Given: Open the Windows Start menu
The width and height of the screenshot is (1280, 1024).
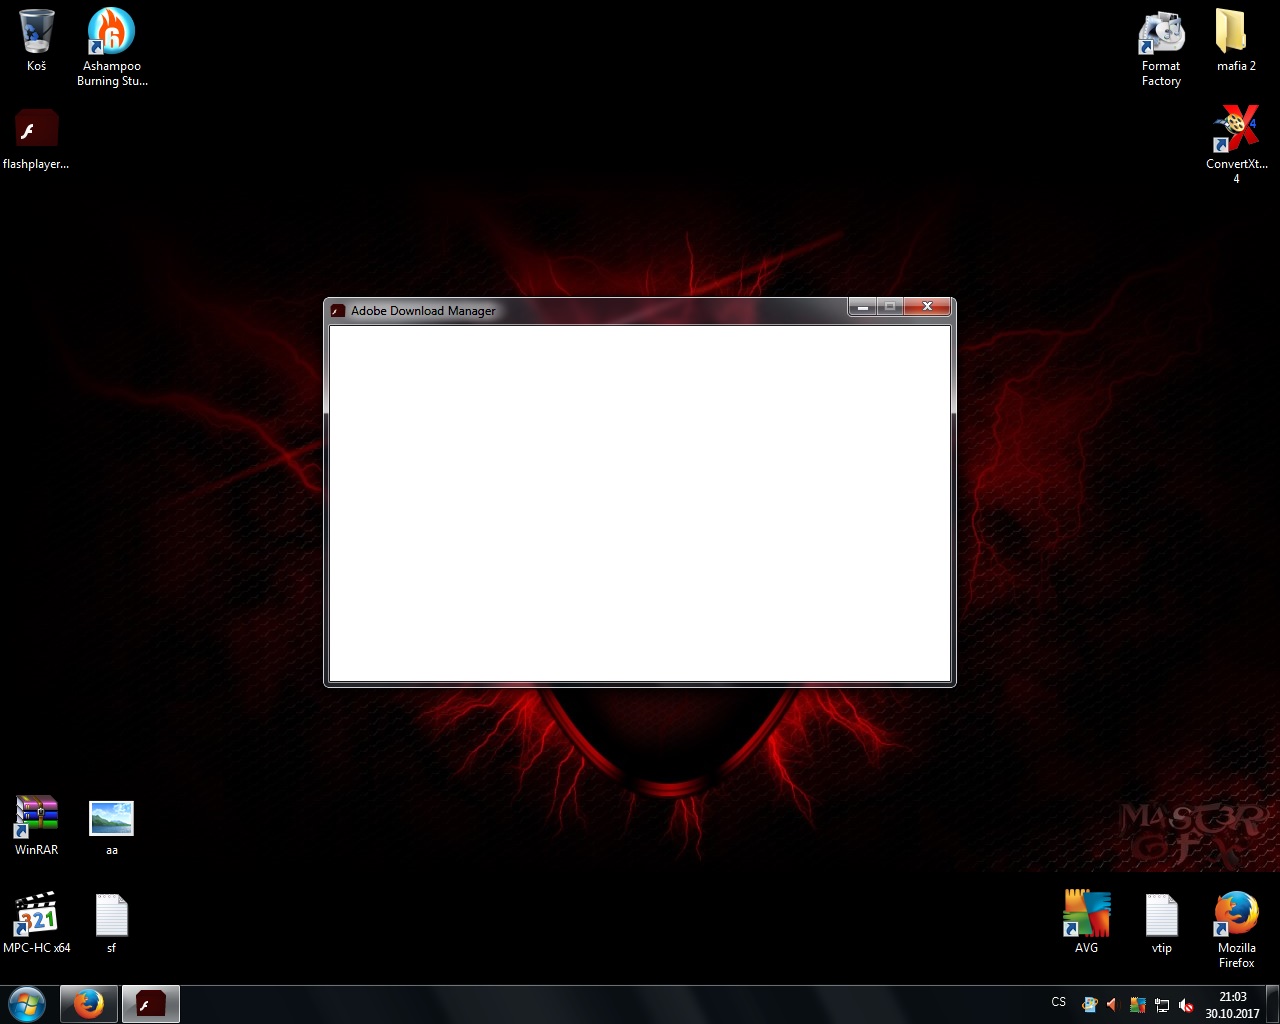Looking at the screenshot, I should (x=27, y=1004).
